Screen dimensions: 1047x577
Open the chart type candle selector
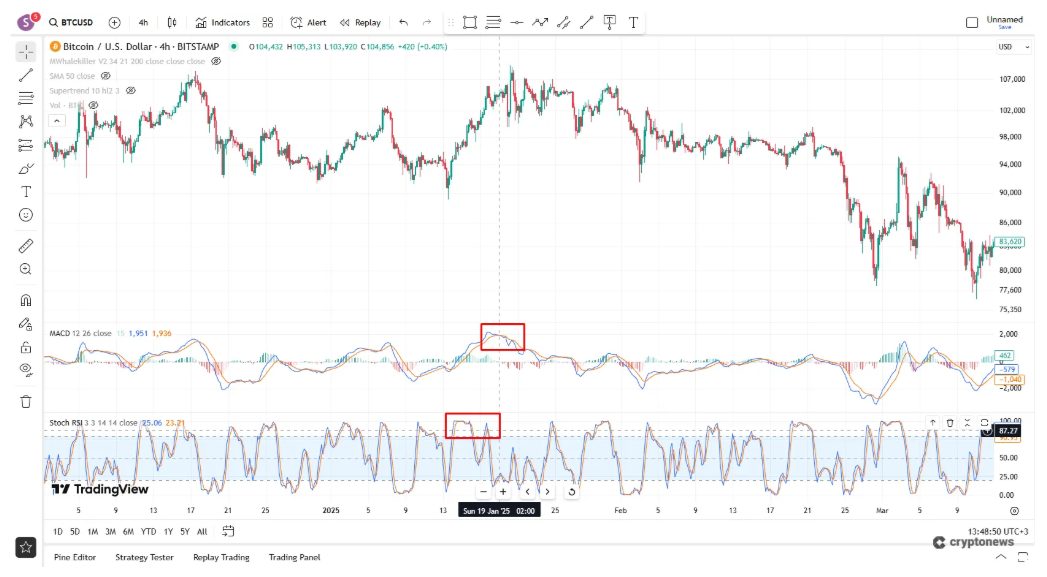(x=172, y=22)
